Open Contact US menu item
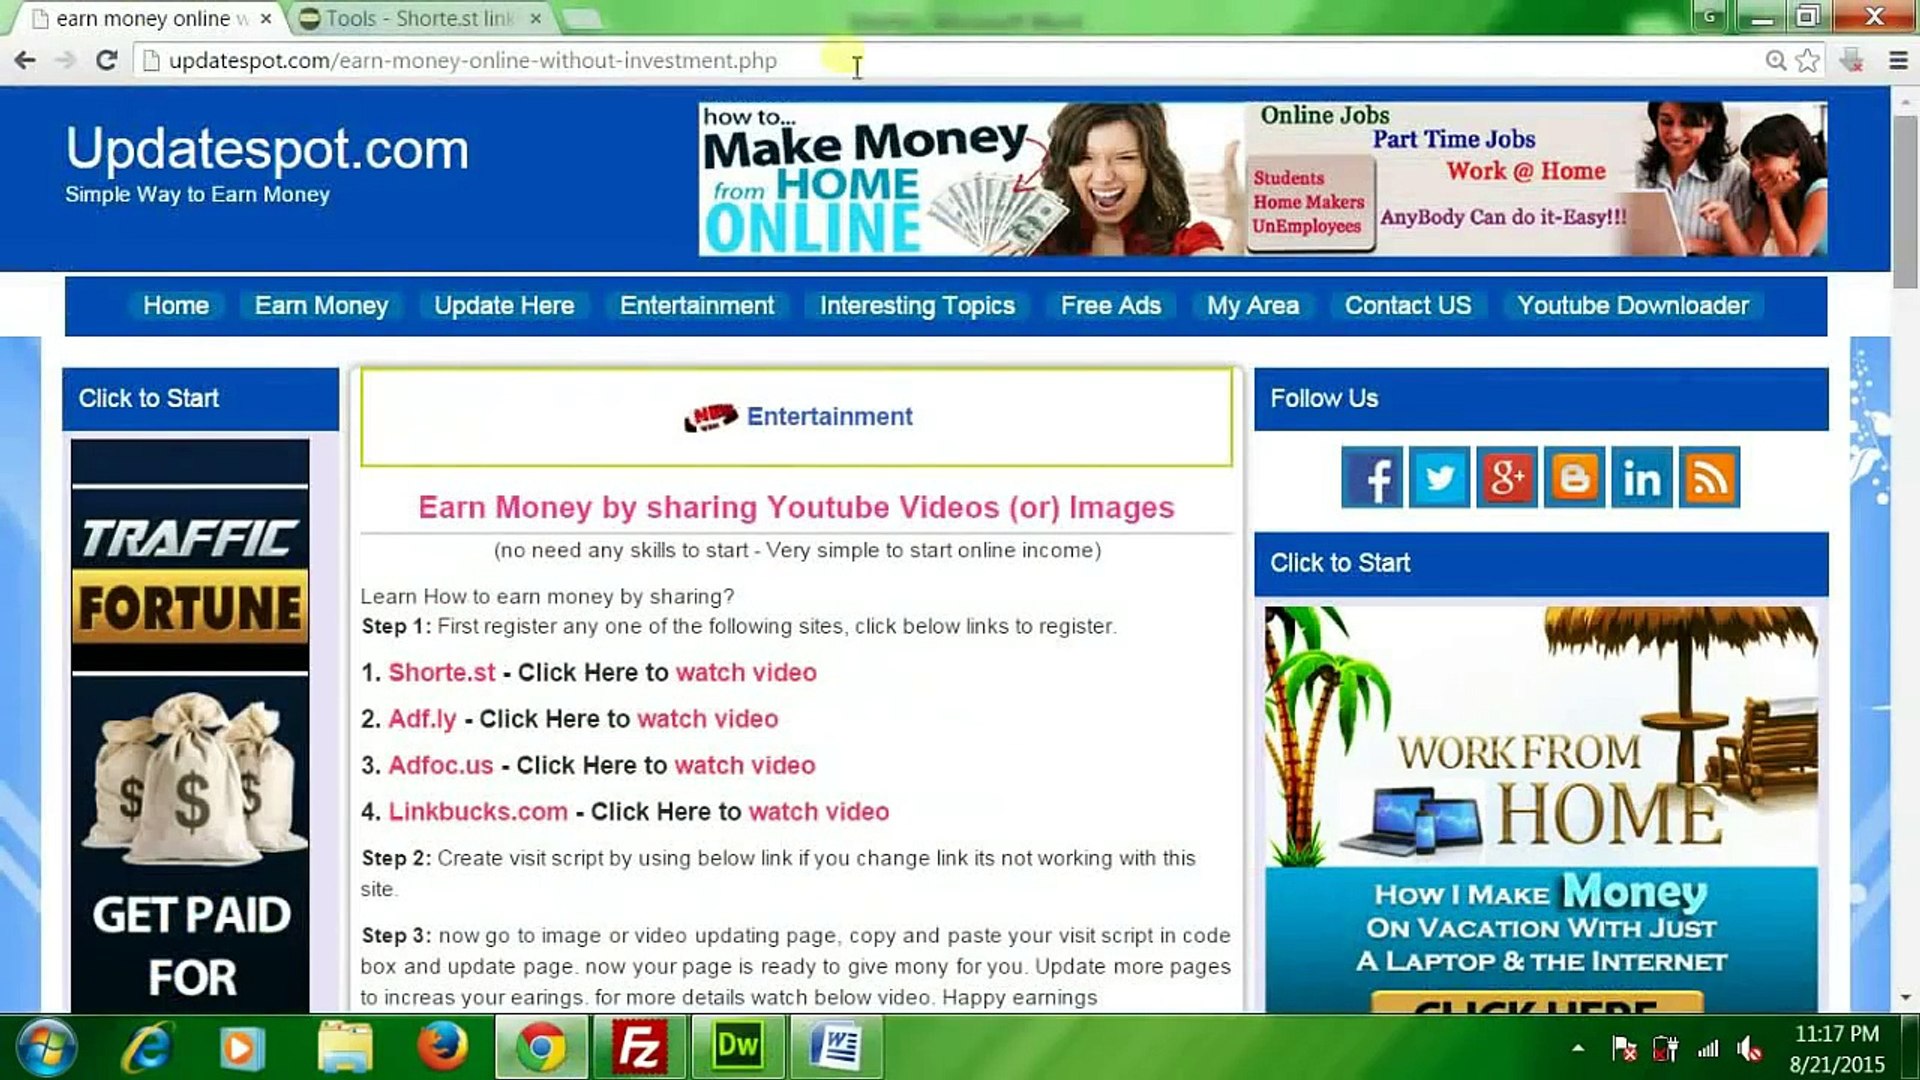 1408,306
